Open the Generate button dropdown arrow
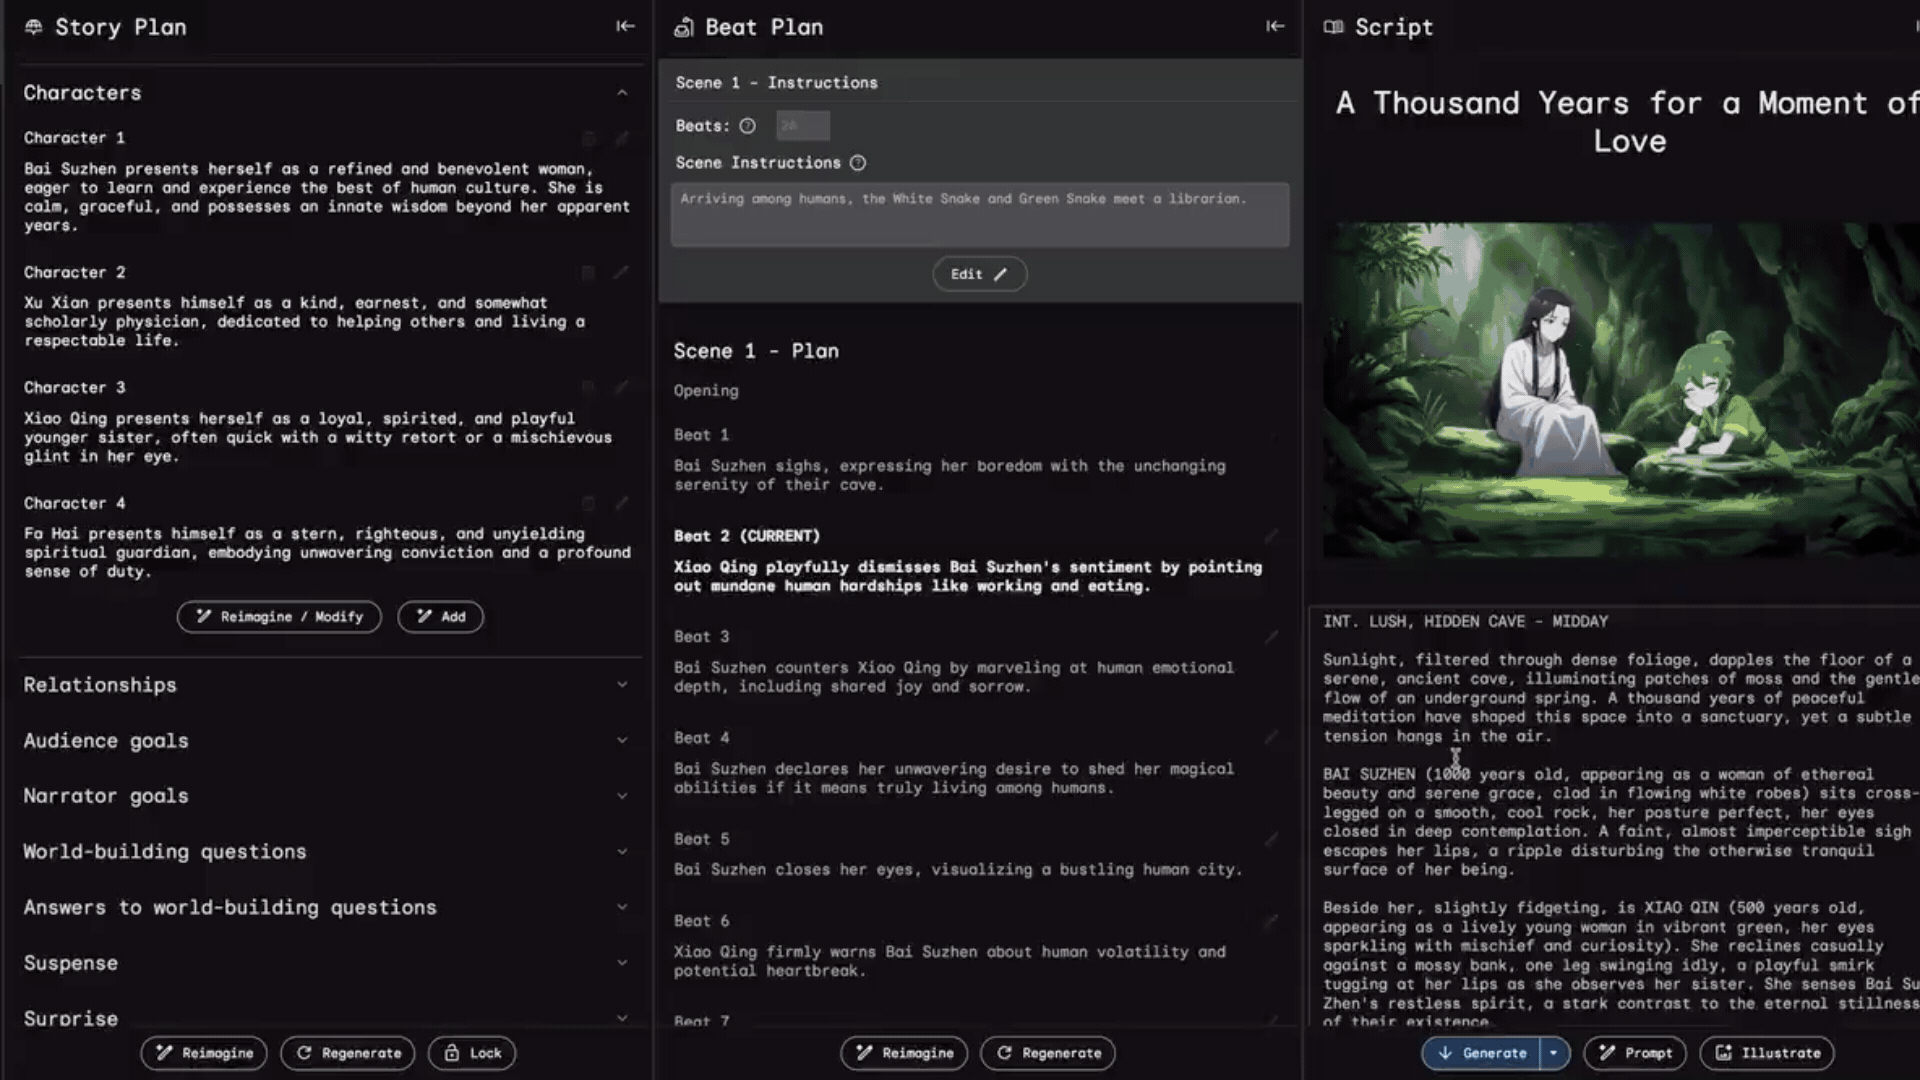This screenshot has height=1080, width=1920. click(1553, 1053)
